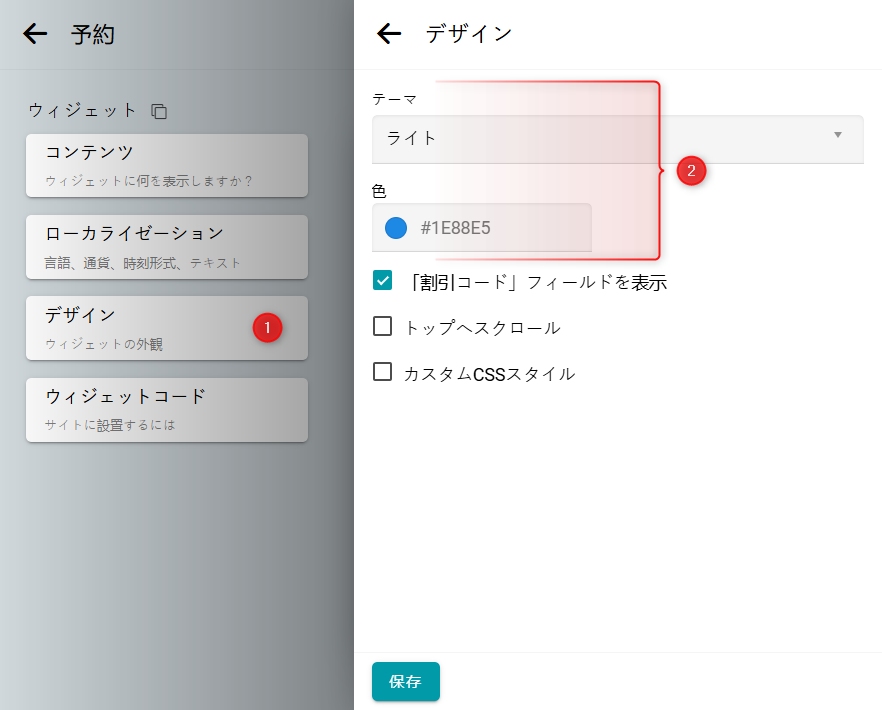Open the コンテンツ widget section
Viewport: 882px width, 710px height.
tap(167, 165)
